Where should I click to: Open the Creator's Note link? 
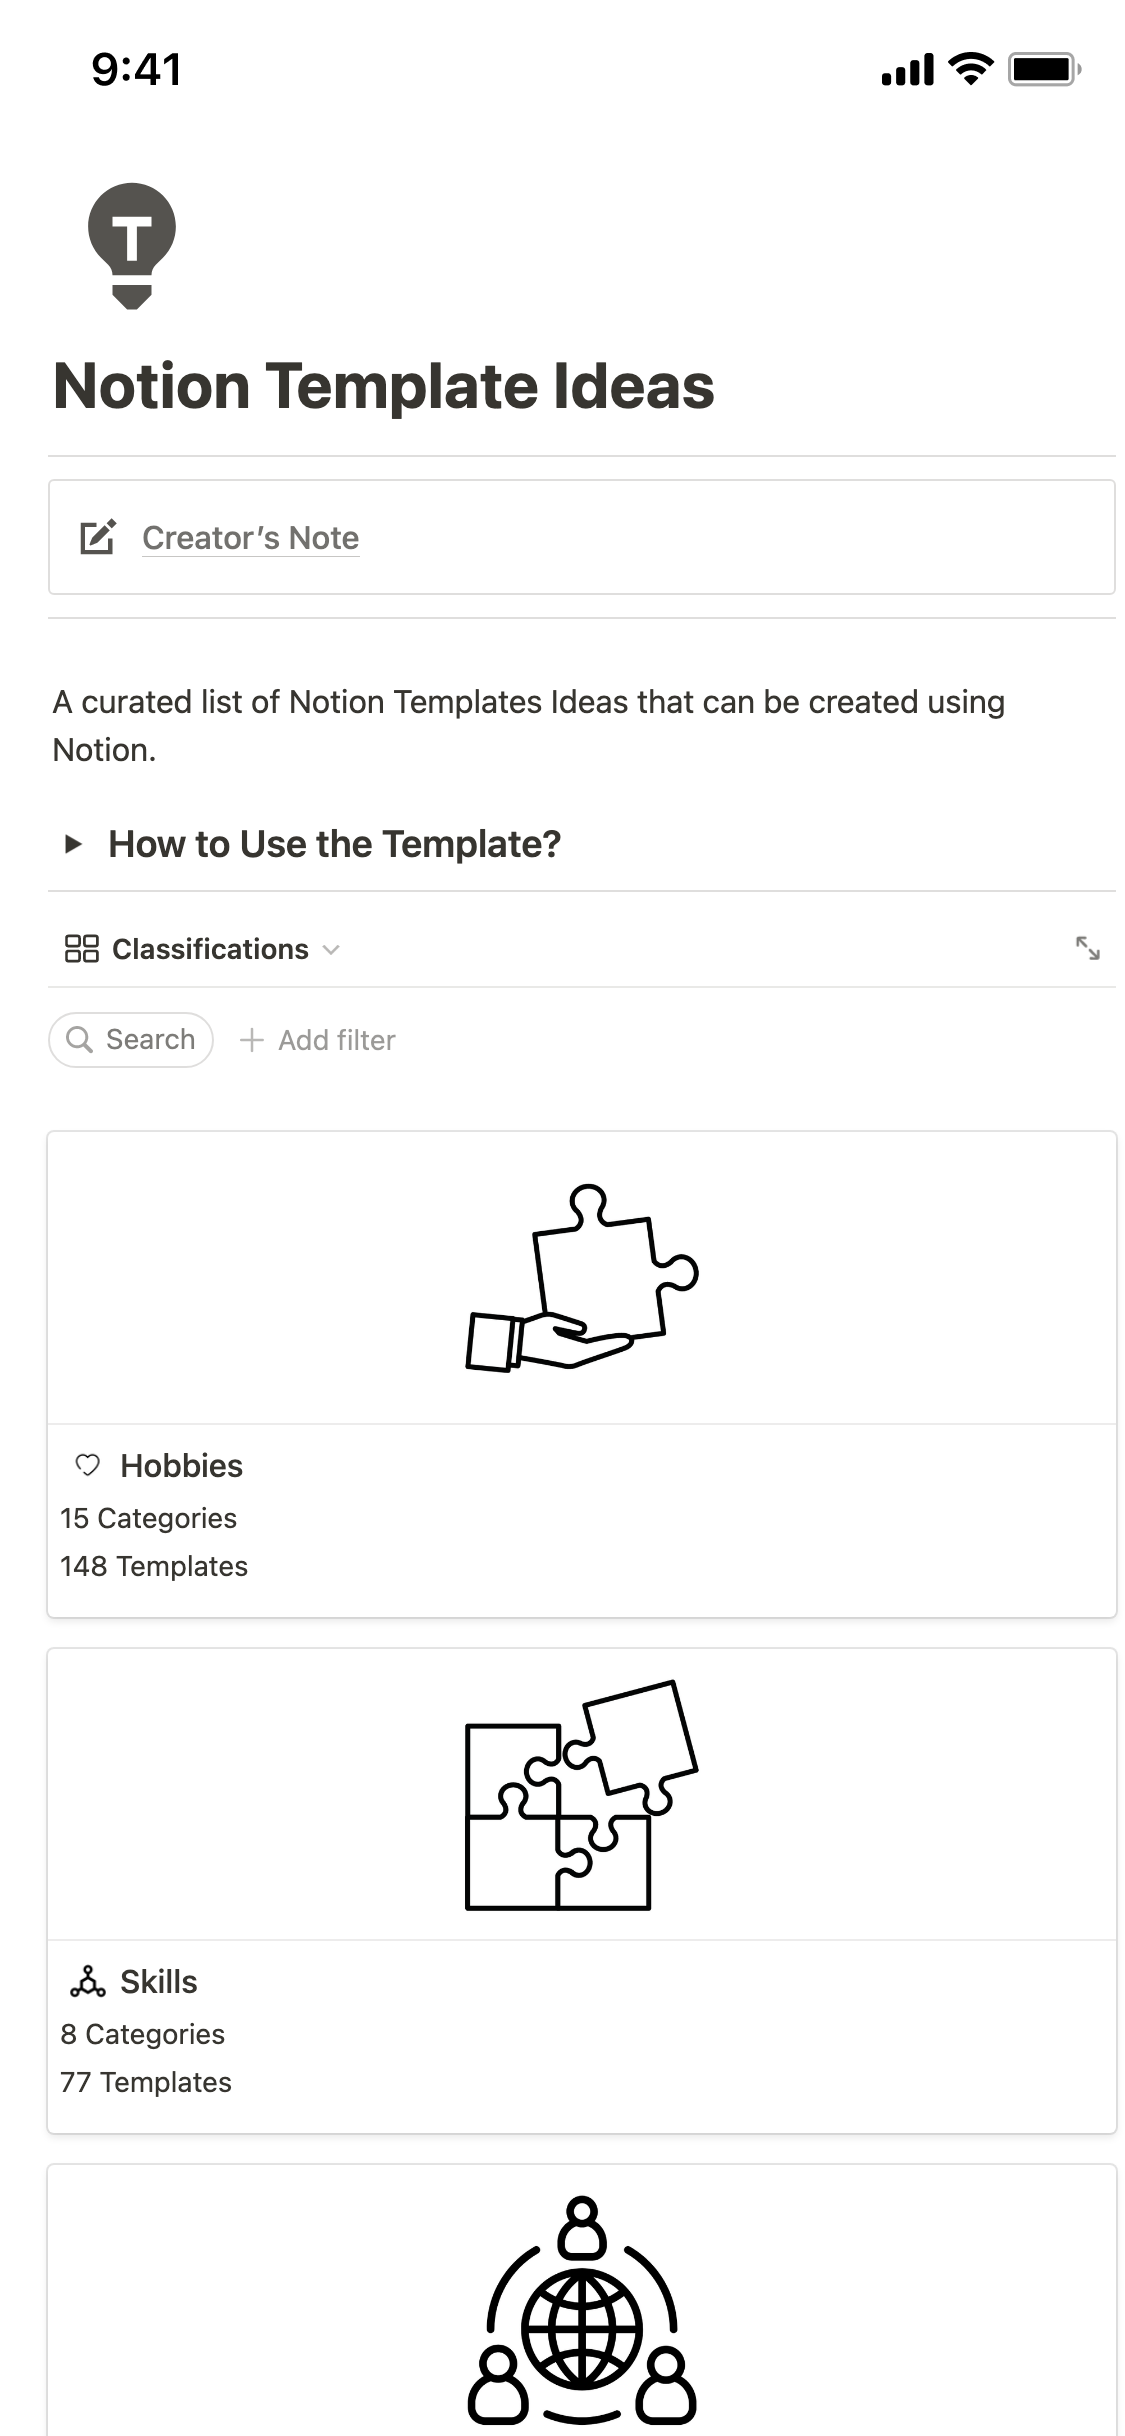point(250,538)
